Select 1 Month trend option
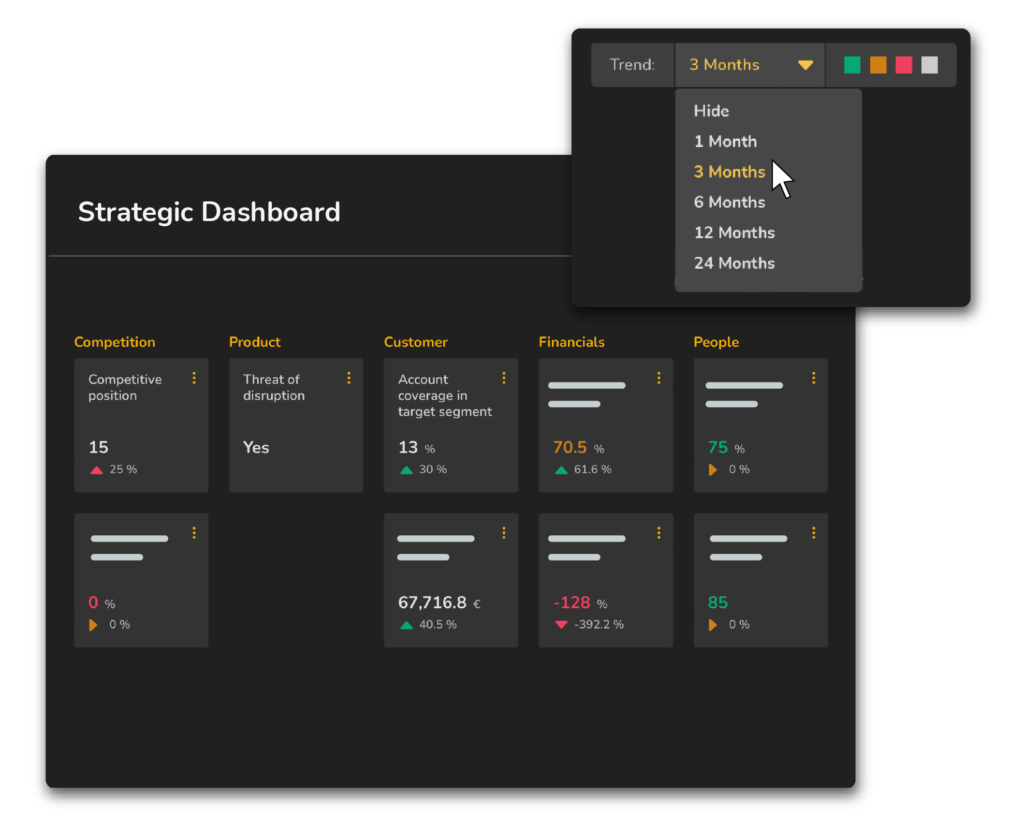This screenshot has height=834, width=1024. (x=725, y=141)
